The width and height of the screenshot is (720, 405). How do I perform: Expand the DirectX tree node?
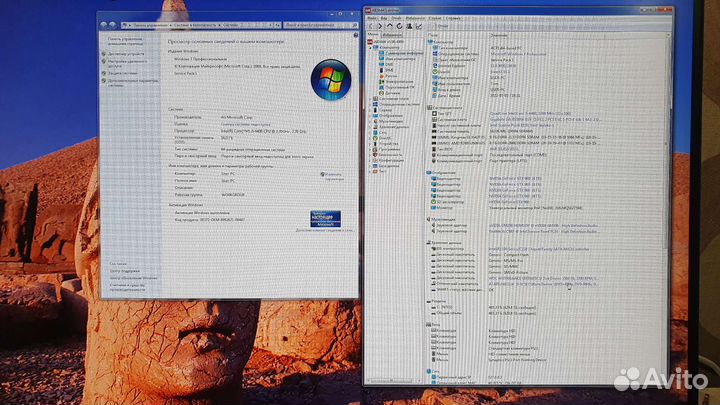(x=370, y=138)
